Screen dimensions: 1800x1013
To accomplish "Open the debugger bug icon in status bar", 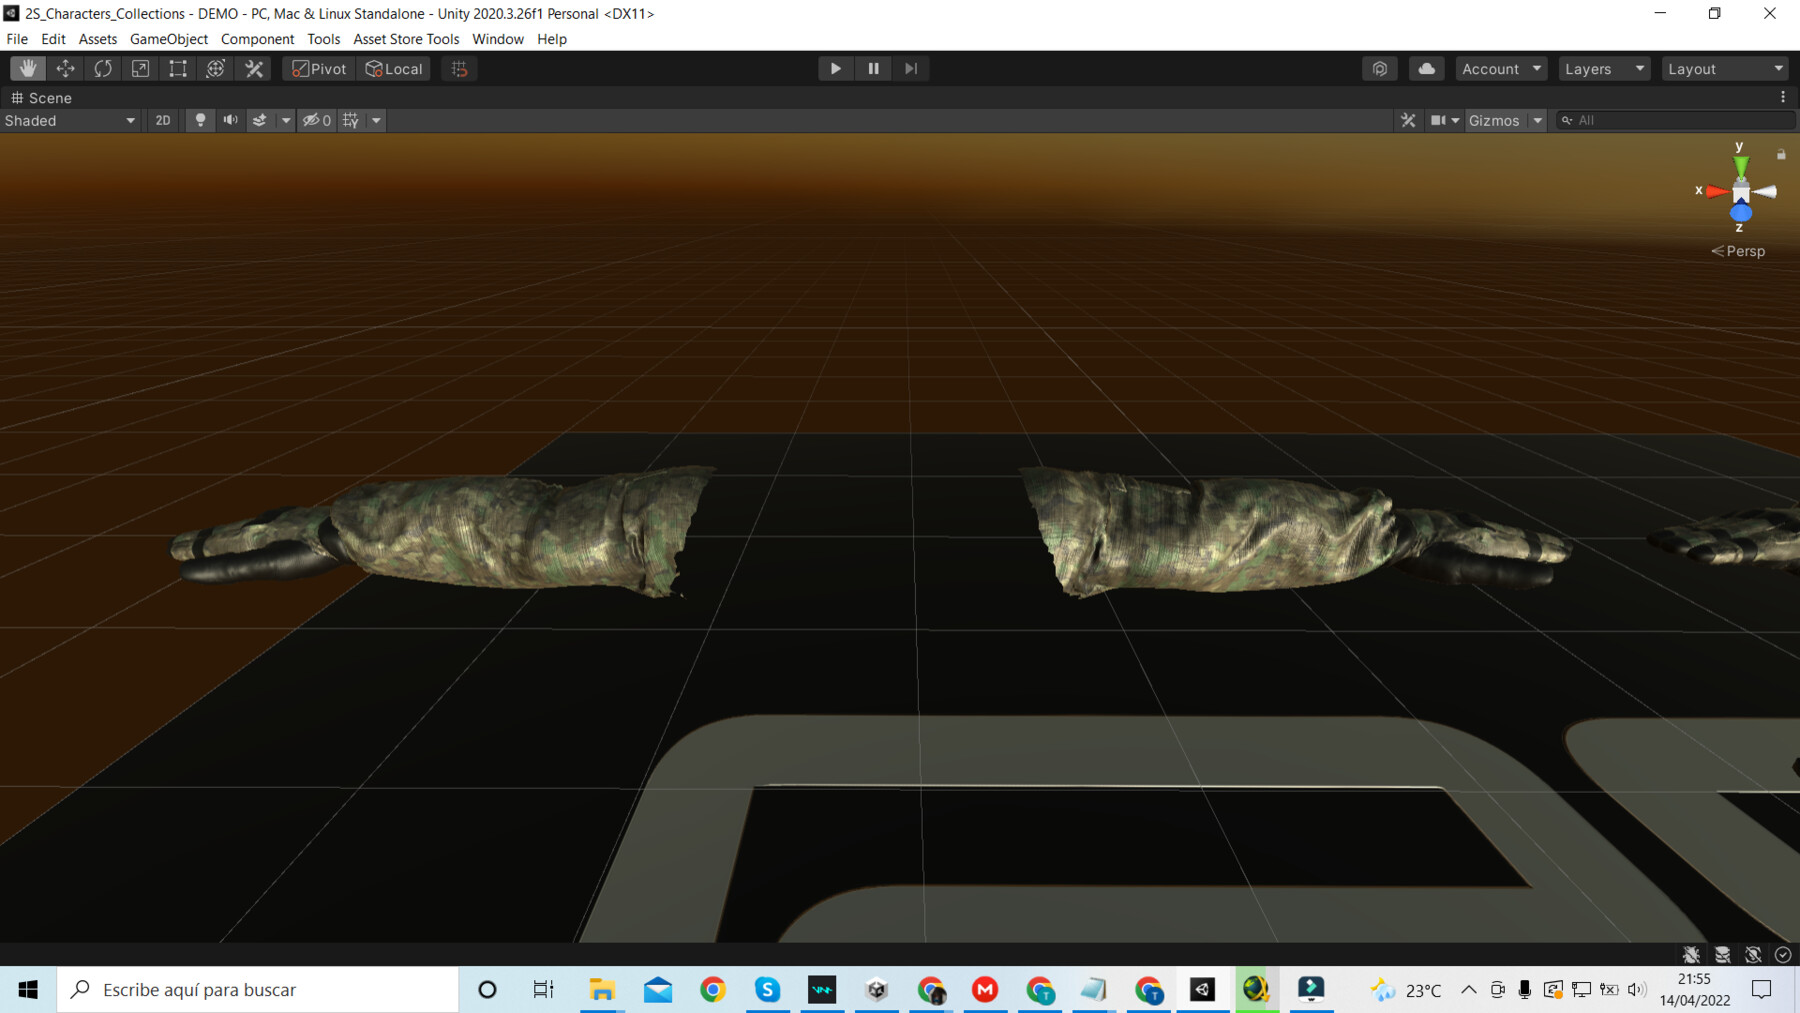I will [1691, 955].
